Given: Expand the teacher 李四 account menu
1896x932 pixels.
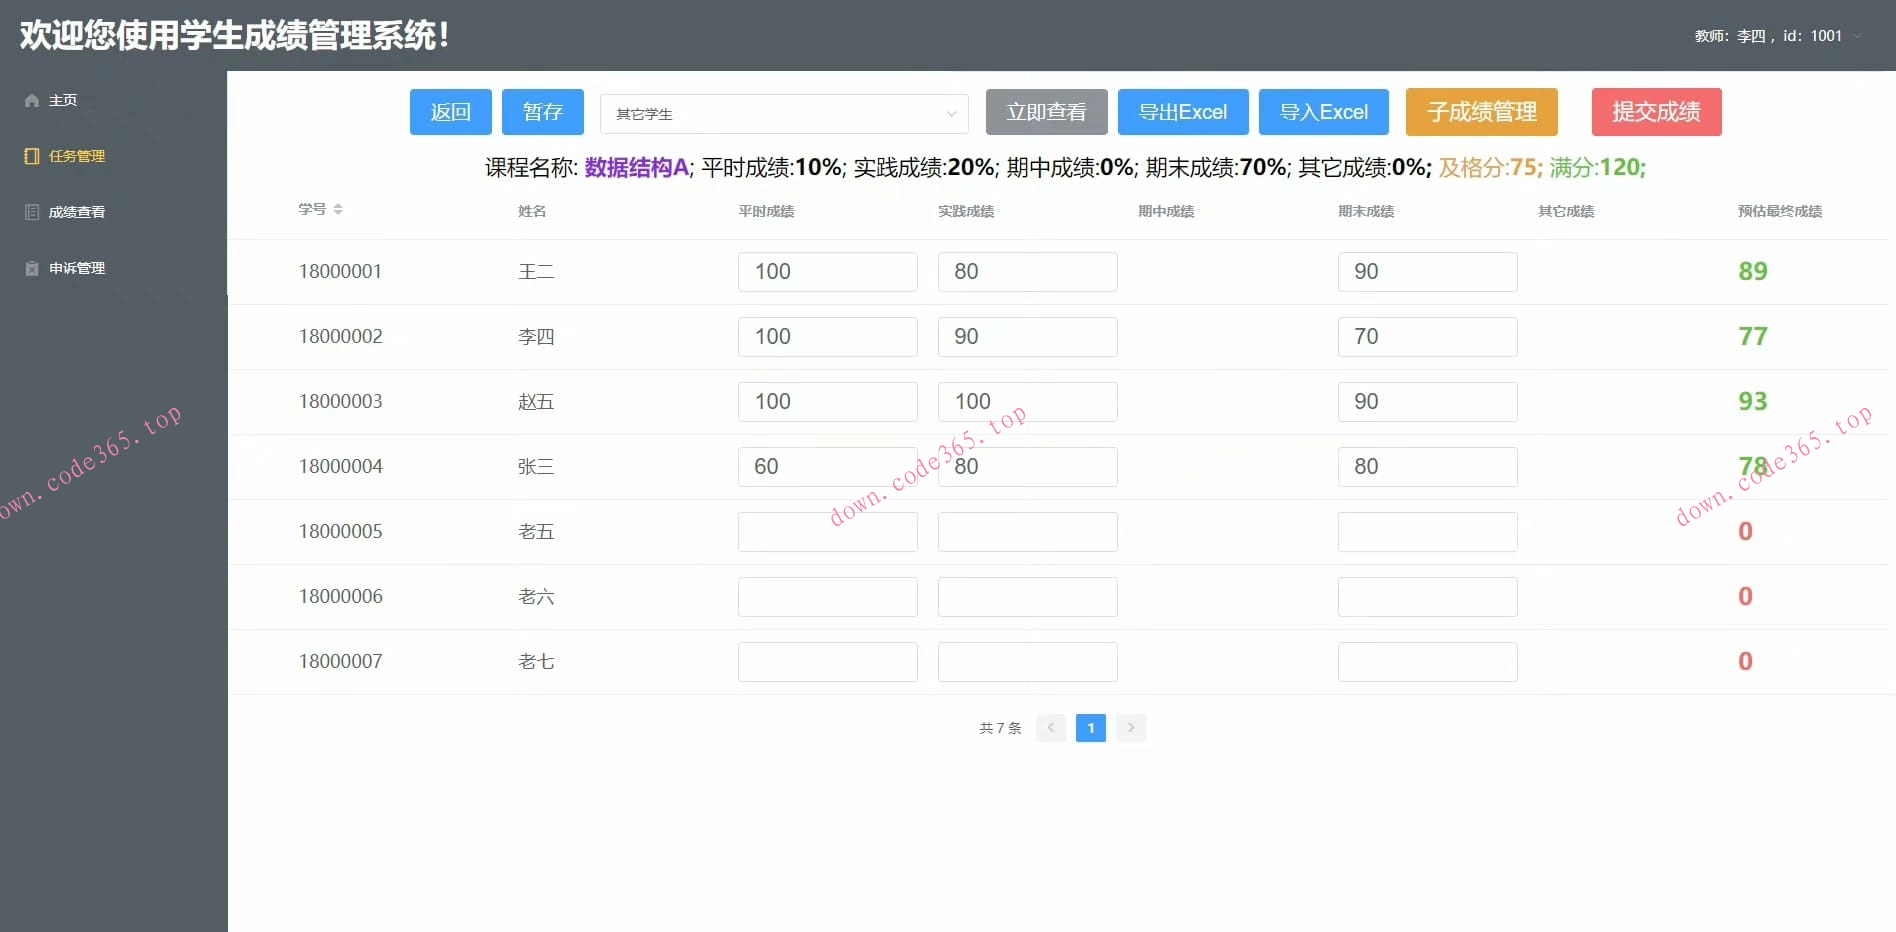Looking at the screenshot, I should click(x=1778, y=35).
